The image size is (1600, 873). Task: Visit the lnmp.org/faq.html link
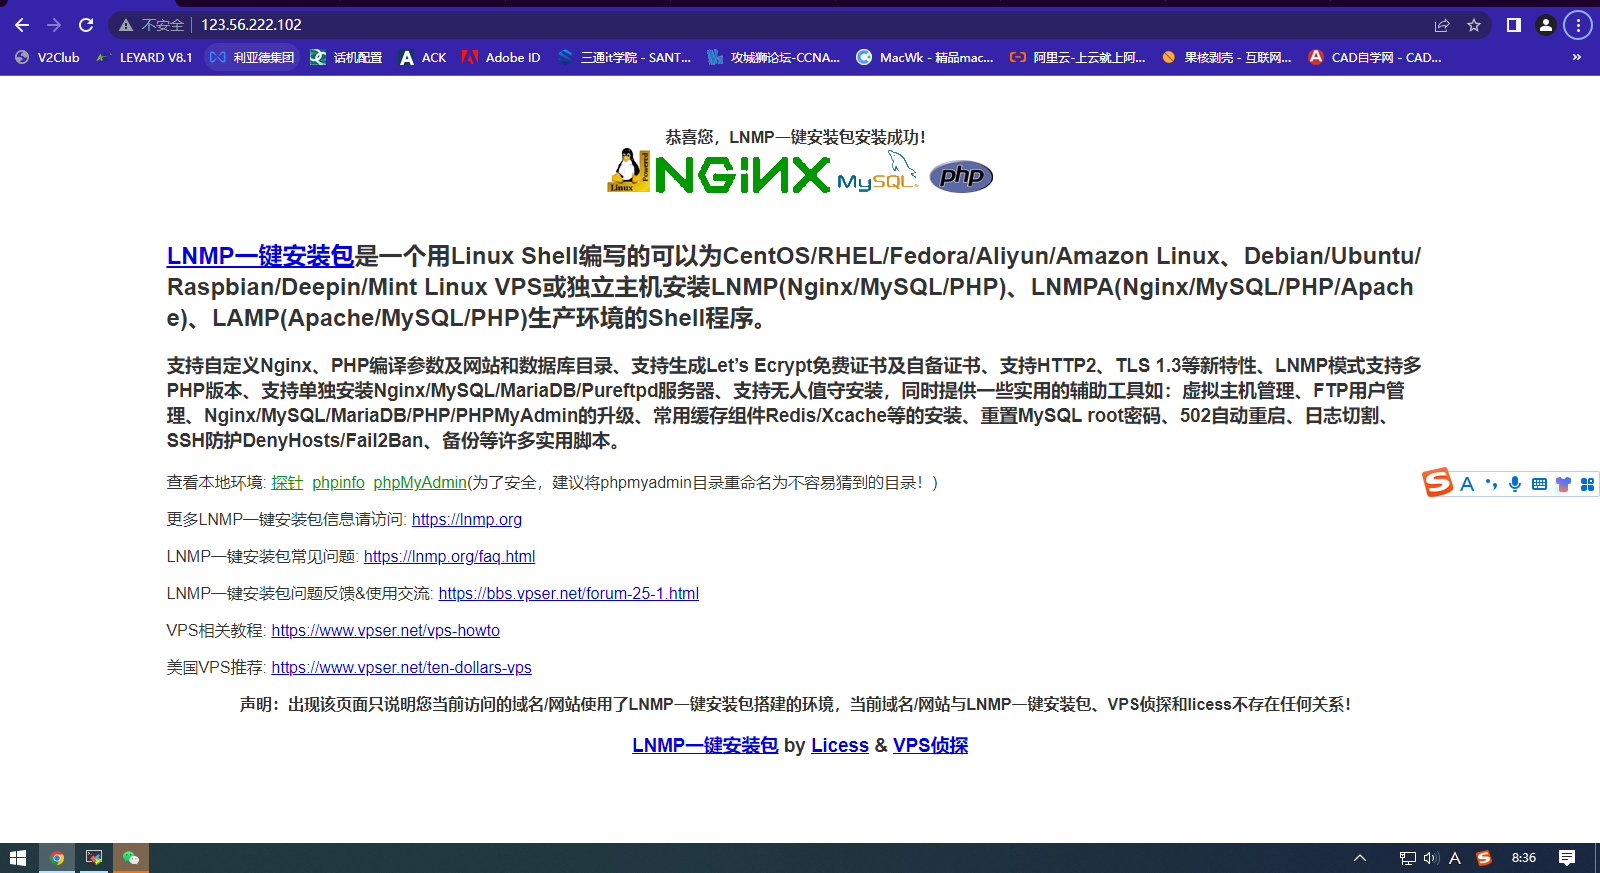click(x=449, y=556)
